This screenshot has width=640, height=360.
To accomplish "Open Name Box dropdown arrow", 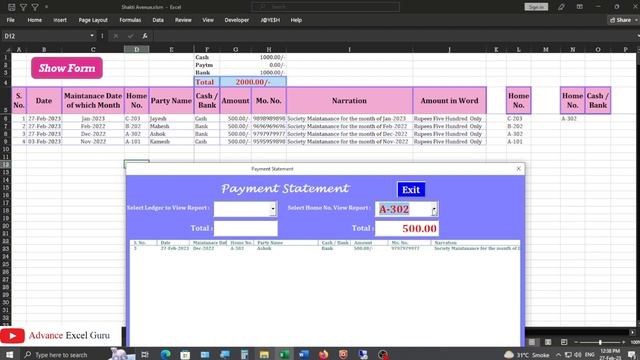I will click(x=92, y=36).
